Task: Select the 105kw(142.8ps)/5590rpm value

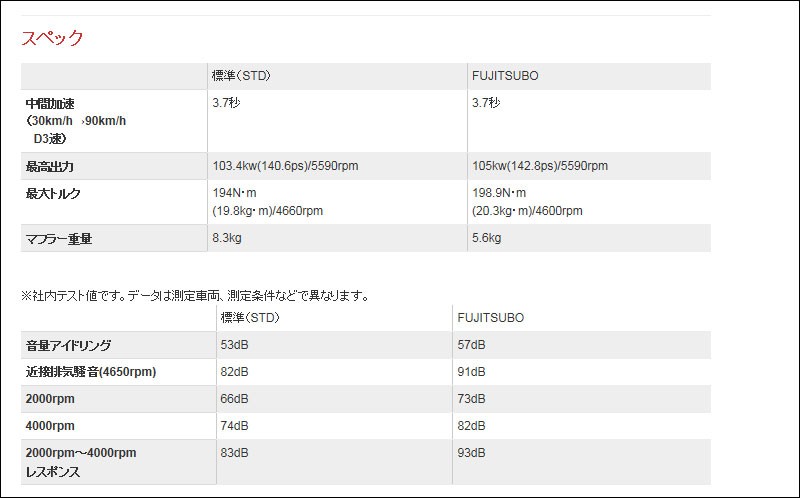Action: tap(540, 166)
